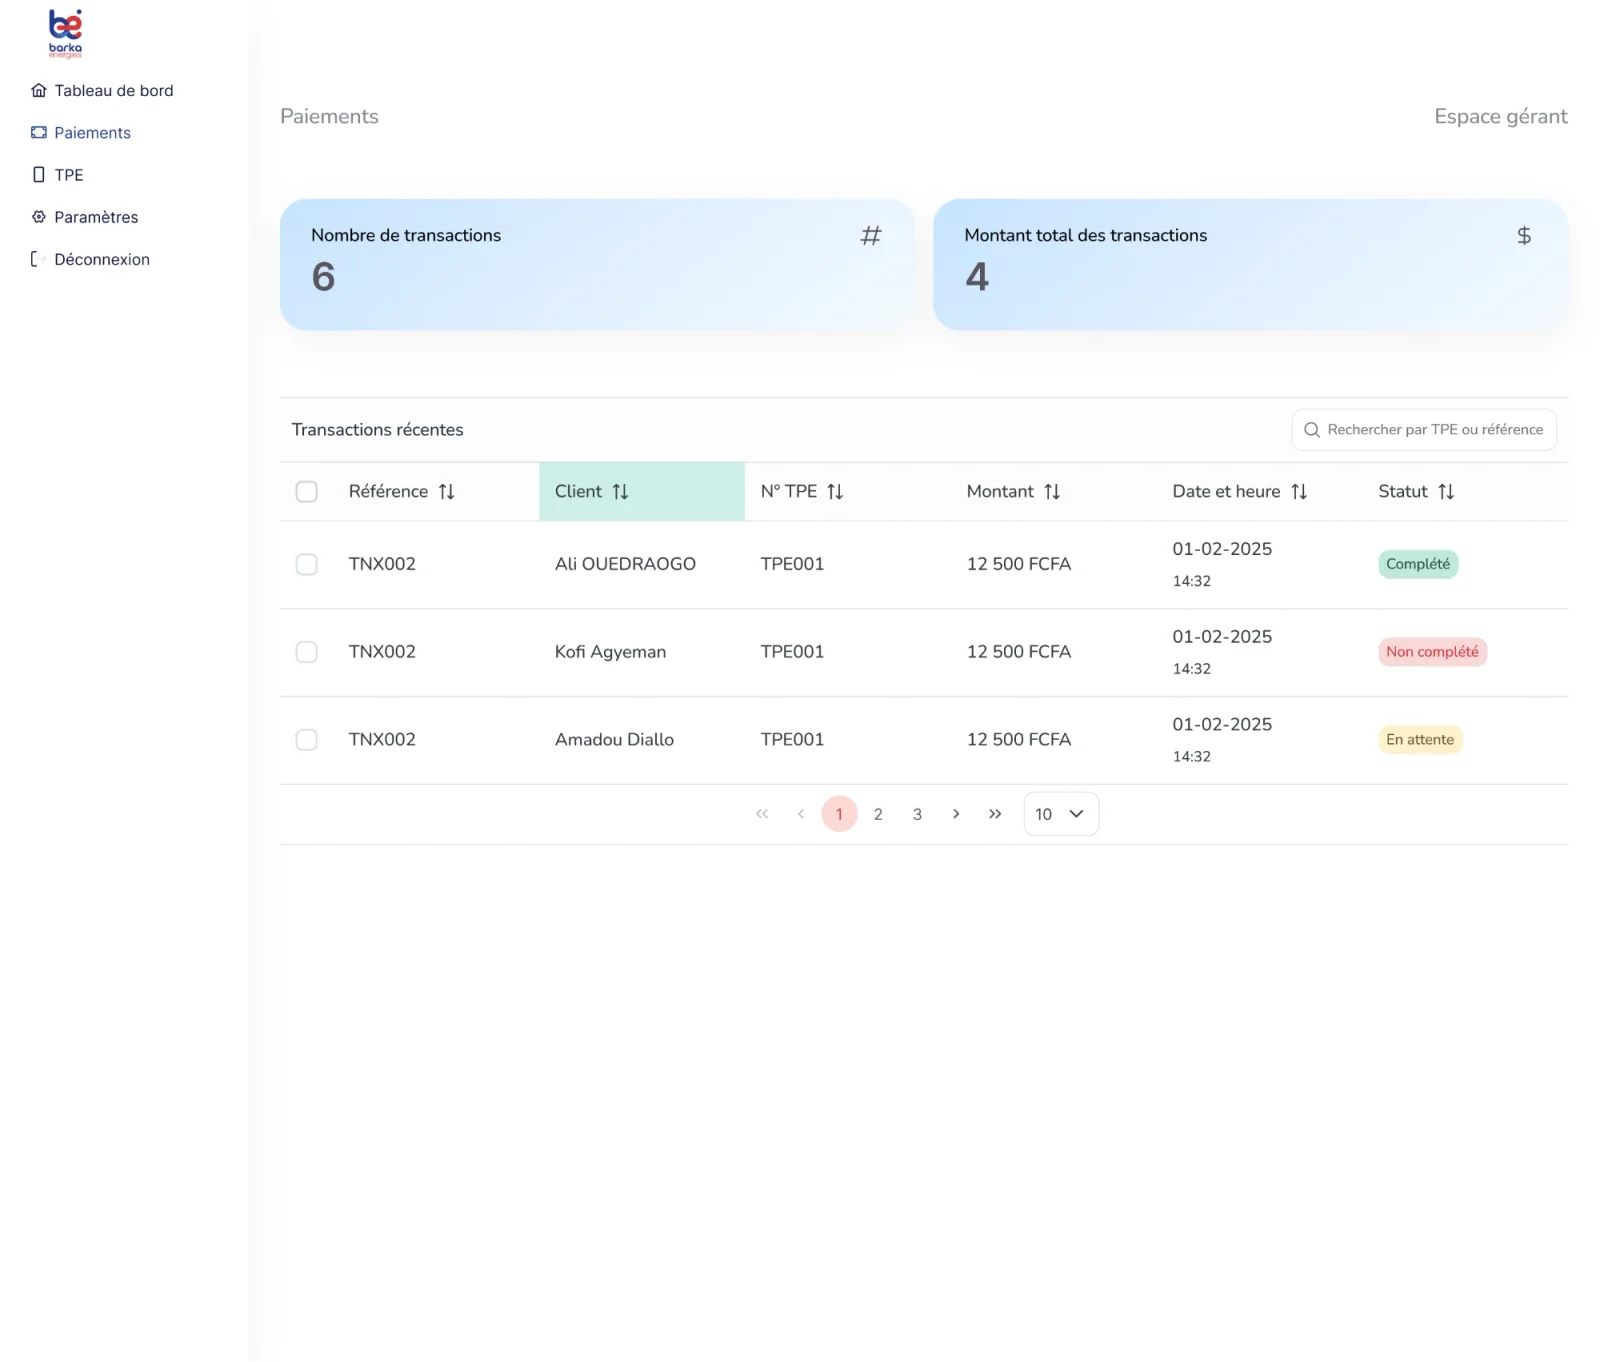Click the hash icon on transactions card
This screenshot has height=1362, width=1600.
(871, 236)
